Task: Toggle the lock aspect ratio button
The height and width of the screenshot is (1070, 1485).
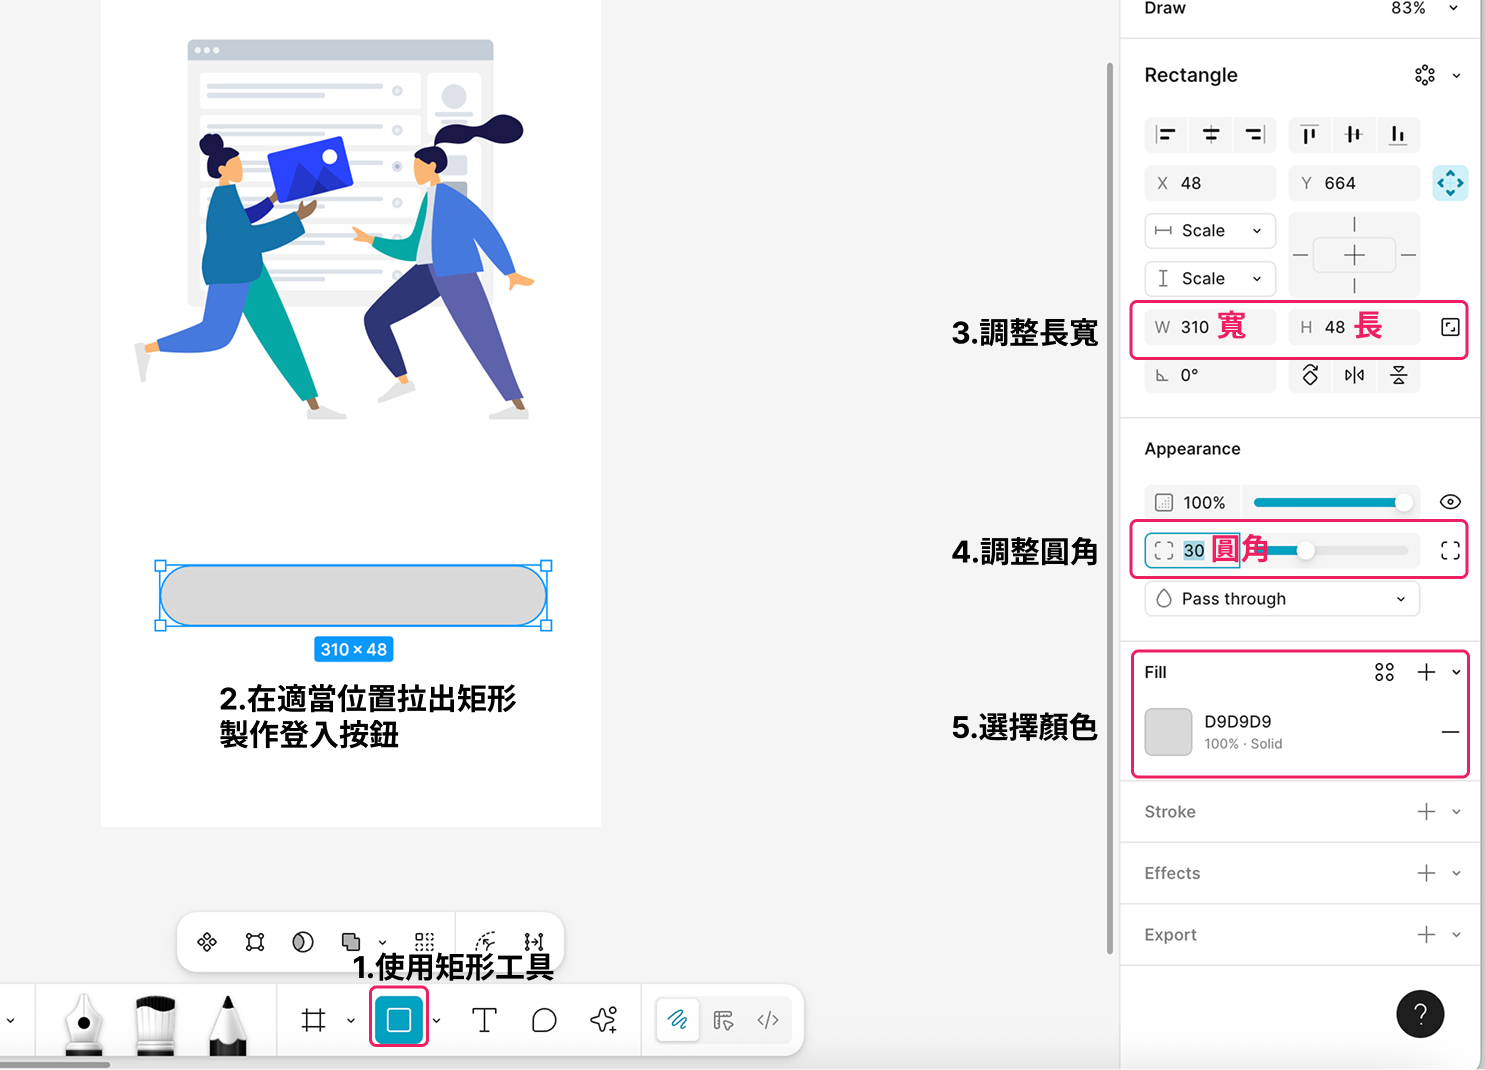Action: click(x=1450, y=327)
